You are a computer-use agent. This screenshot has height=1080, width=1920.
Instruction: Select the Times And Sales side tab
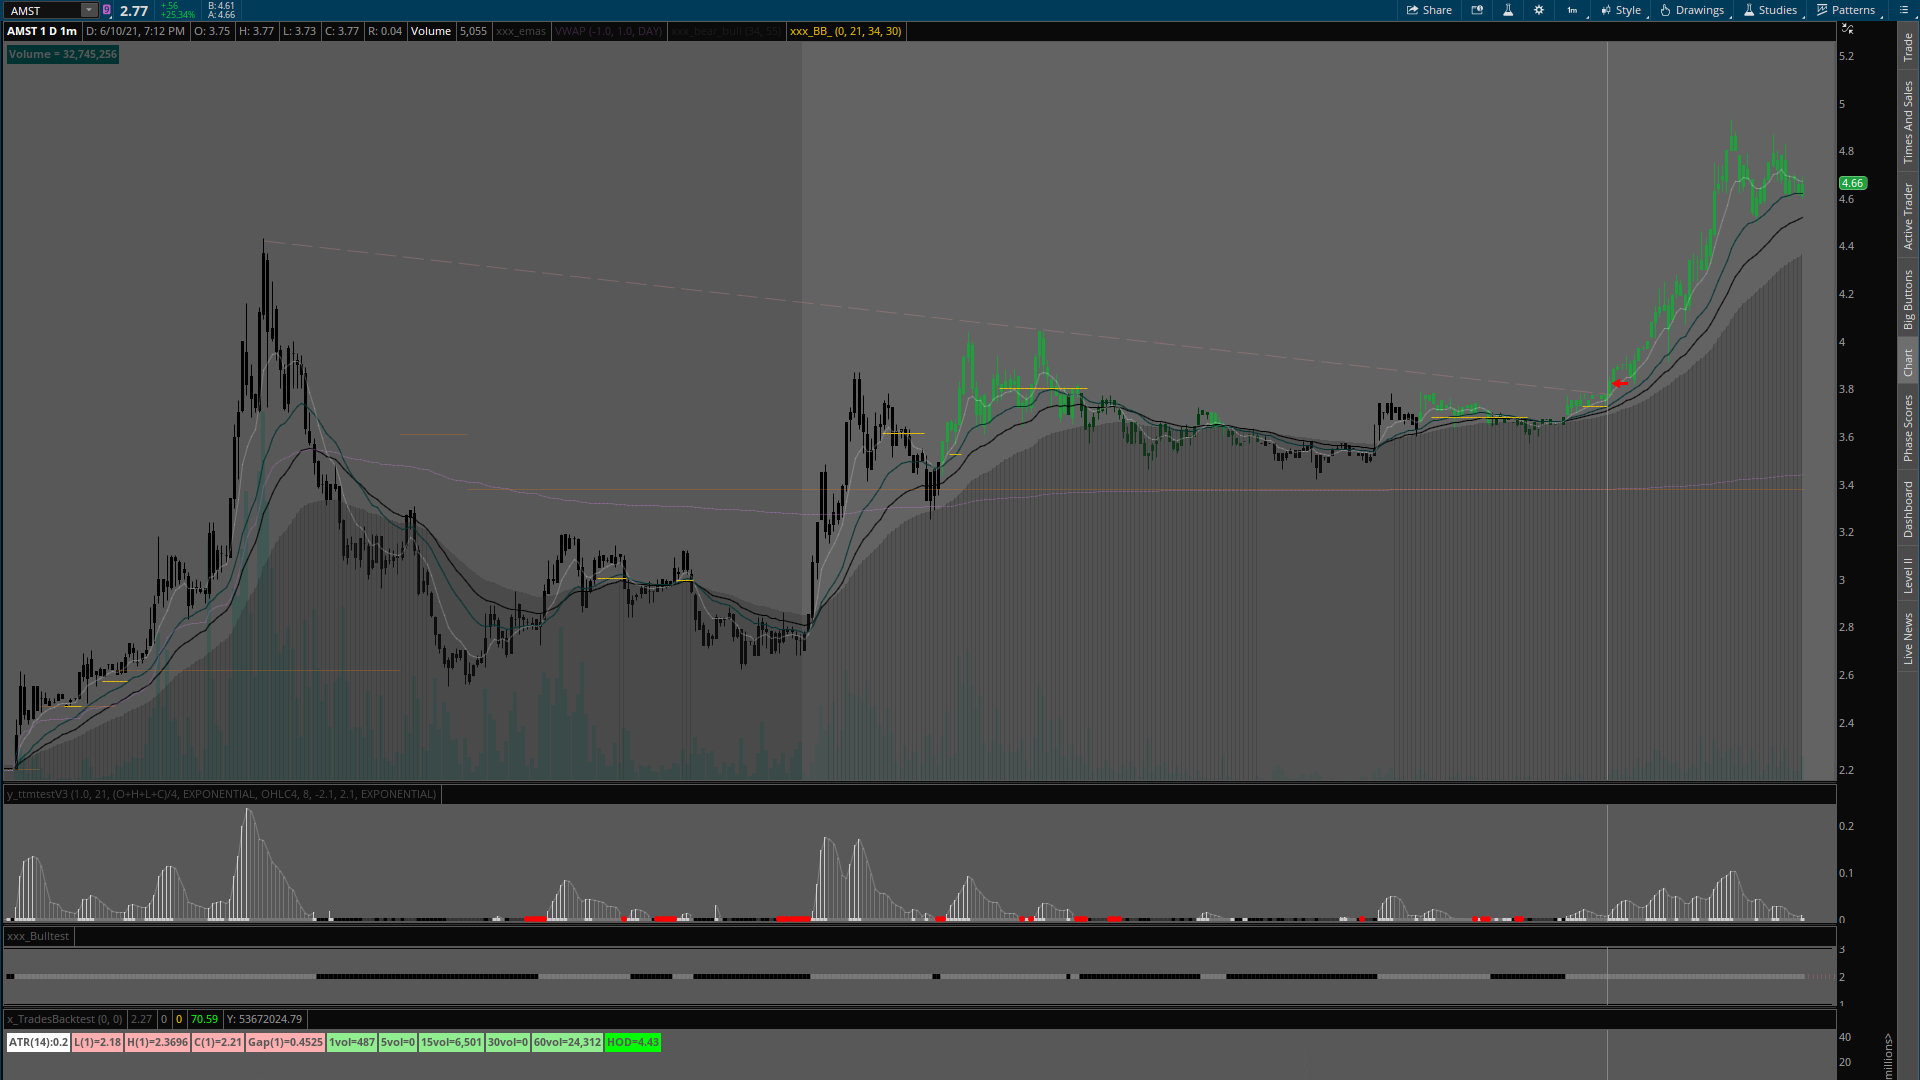click(x=1908, y=122)
